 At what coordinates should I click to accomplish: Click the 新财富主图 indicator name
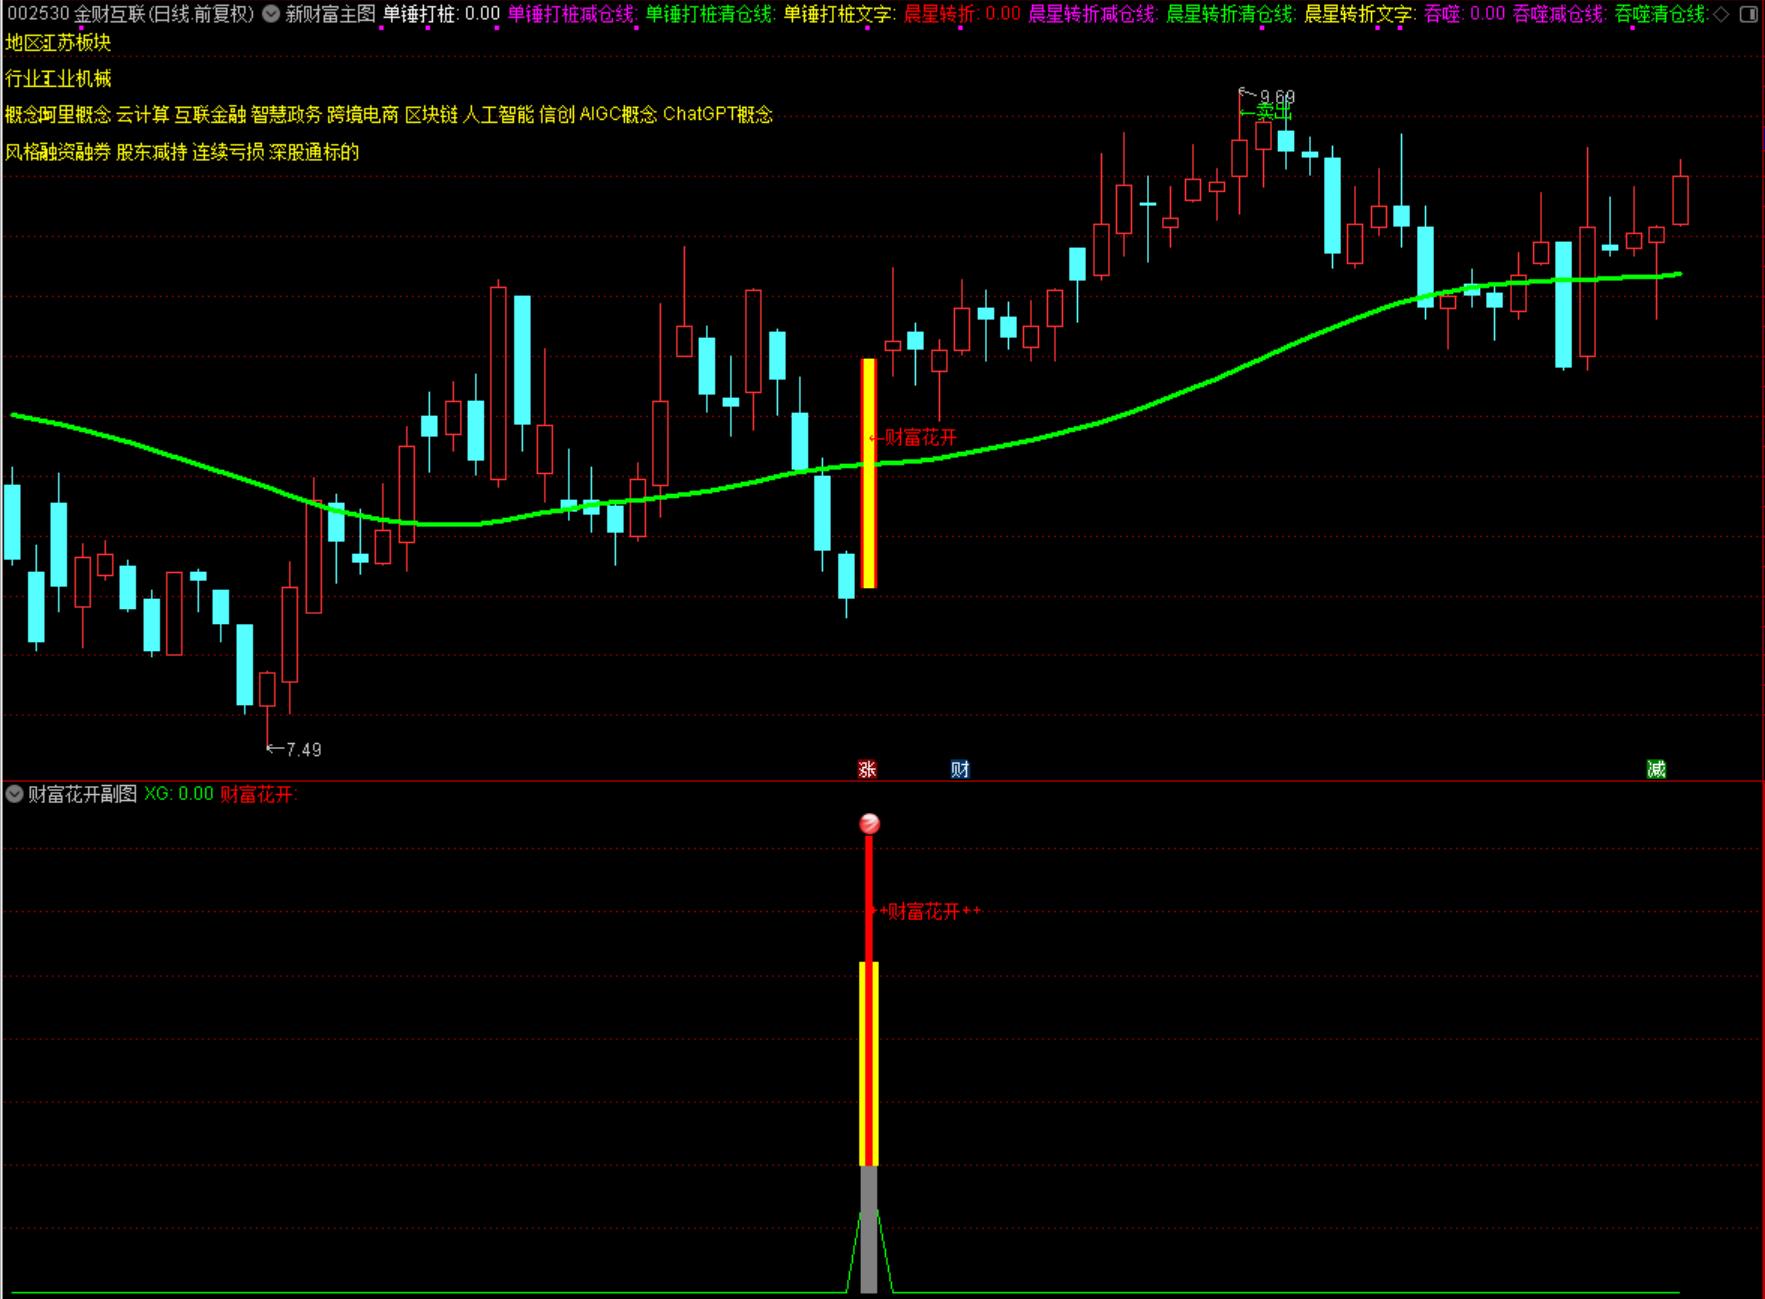330,14
